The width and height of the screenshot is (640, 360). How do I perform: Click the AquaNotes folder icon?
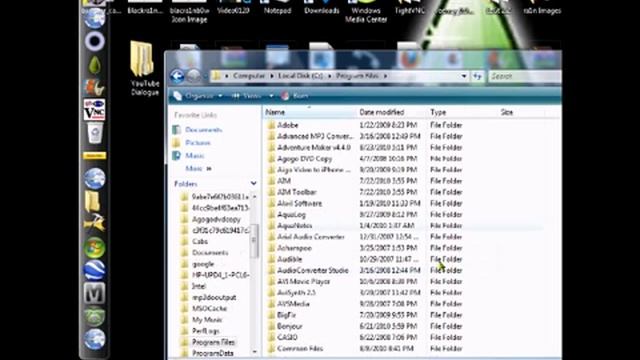[271, 226]
